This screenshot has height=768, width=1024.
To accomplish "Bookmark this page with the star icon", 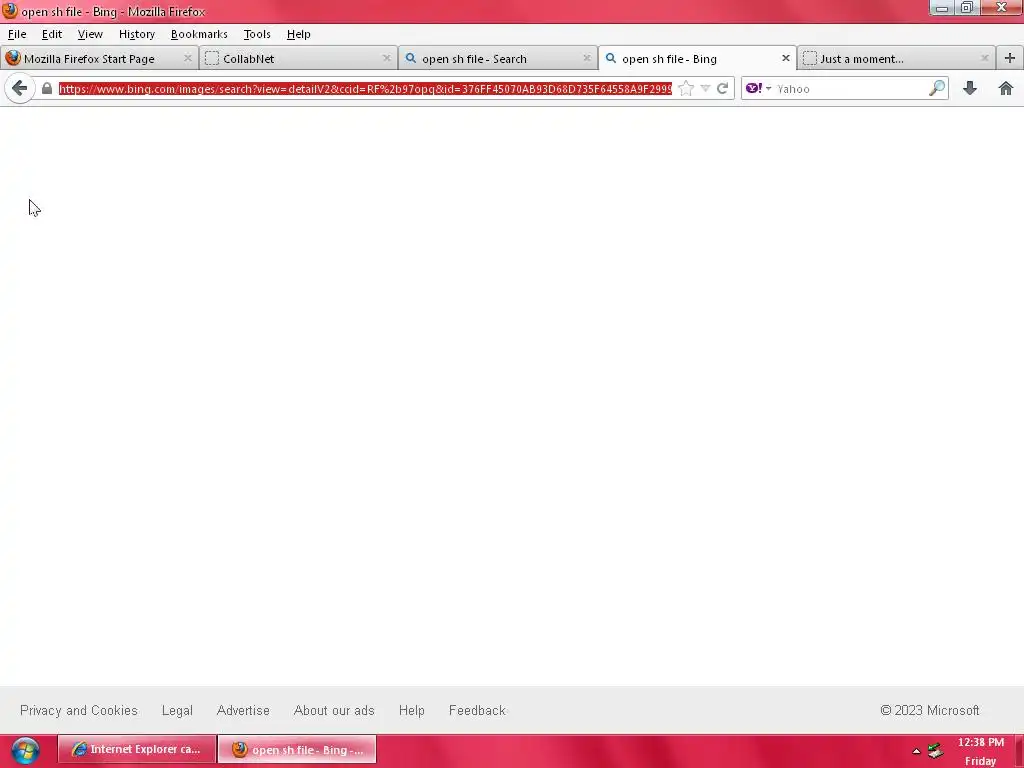I will 686,88.
